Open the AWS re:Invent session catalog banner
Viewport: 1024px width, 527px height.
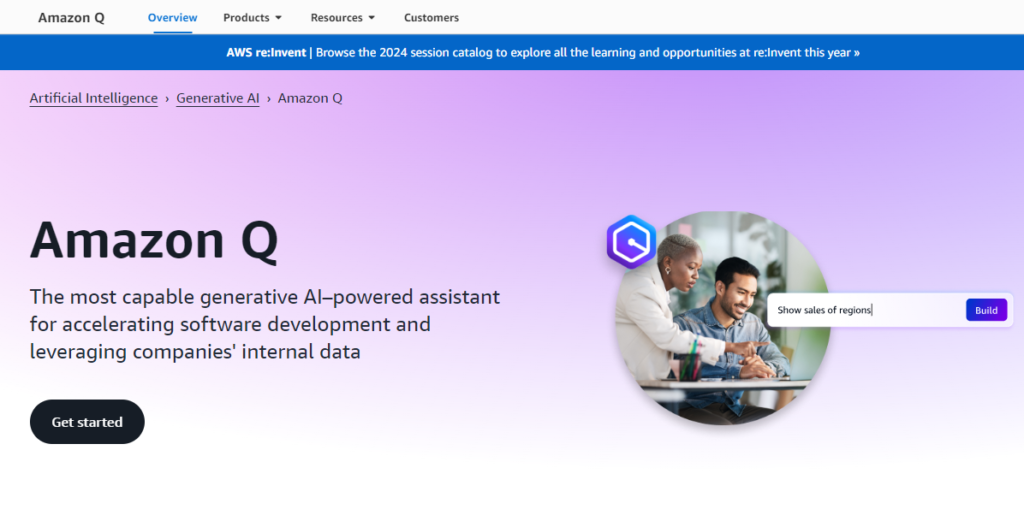(x=543, y=52)
